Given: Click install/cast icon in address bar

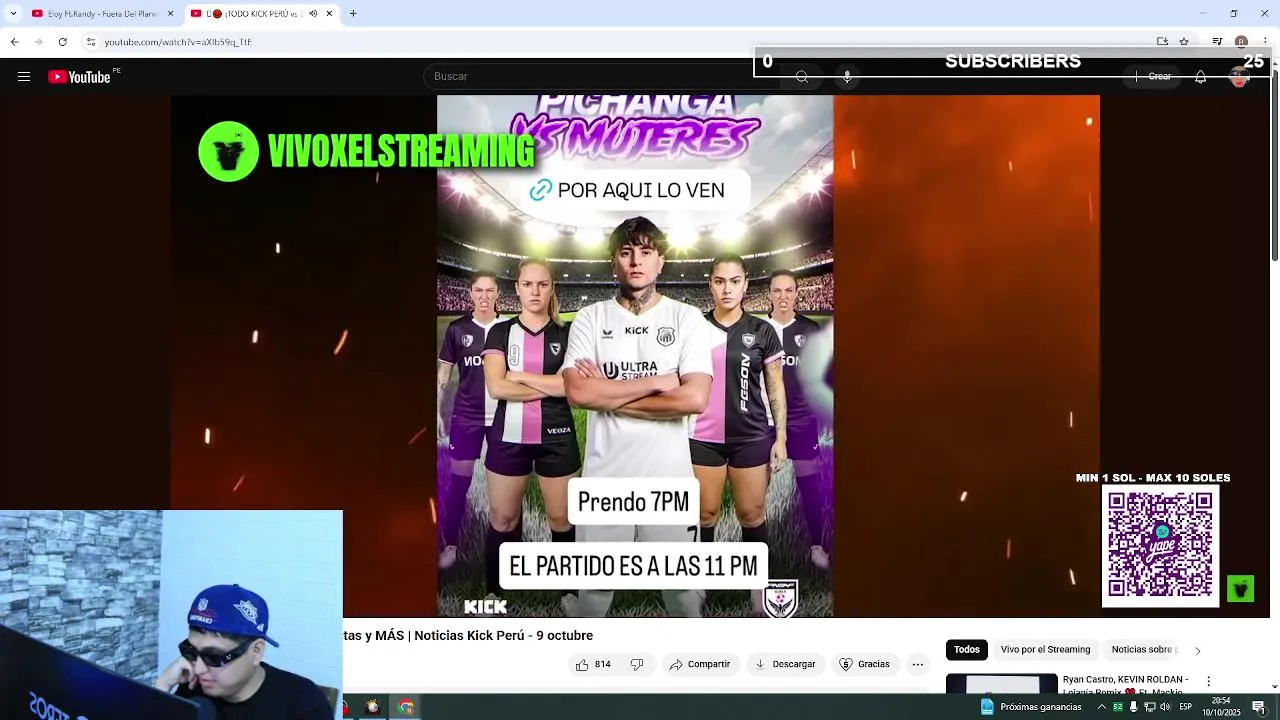Looking at the screenshot, I should point(1162,42).
